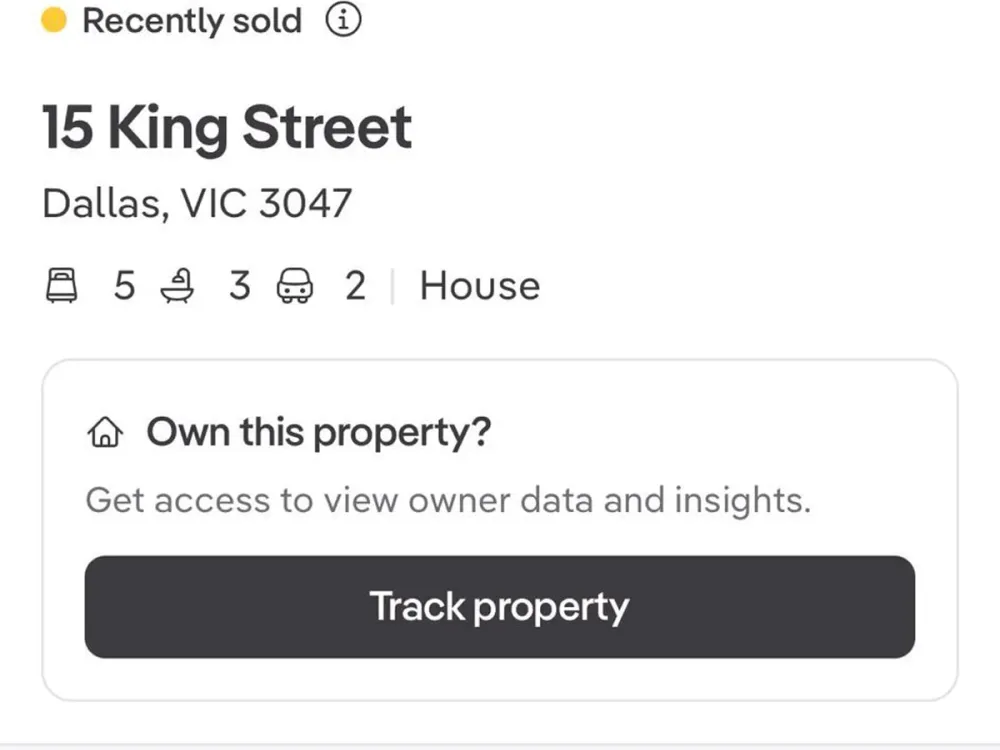Click the divider before House label

(x=392, y=287)
